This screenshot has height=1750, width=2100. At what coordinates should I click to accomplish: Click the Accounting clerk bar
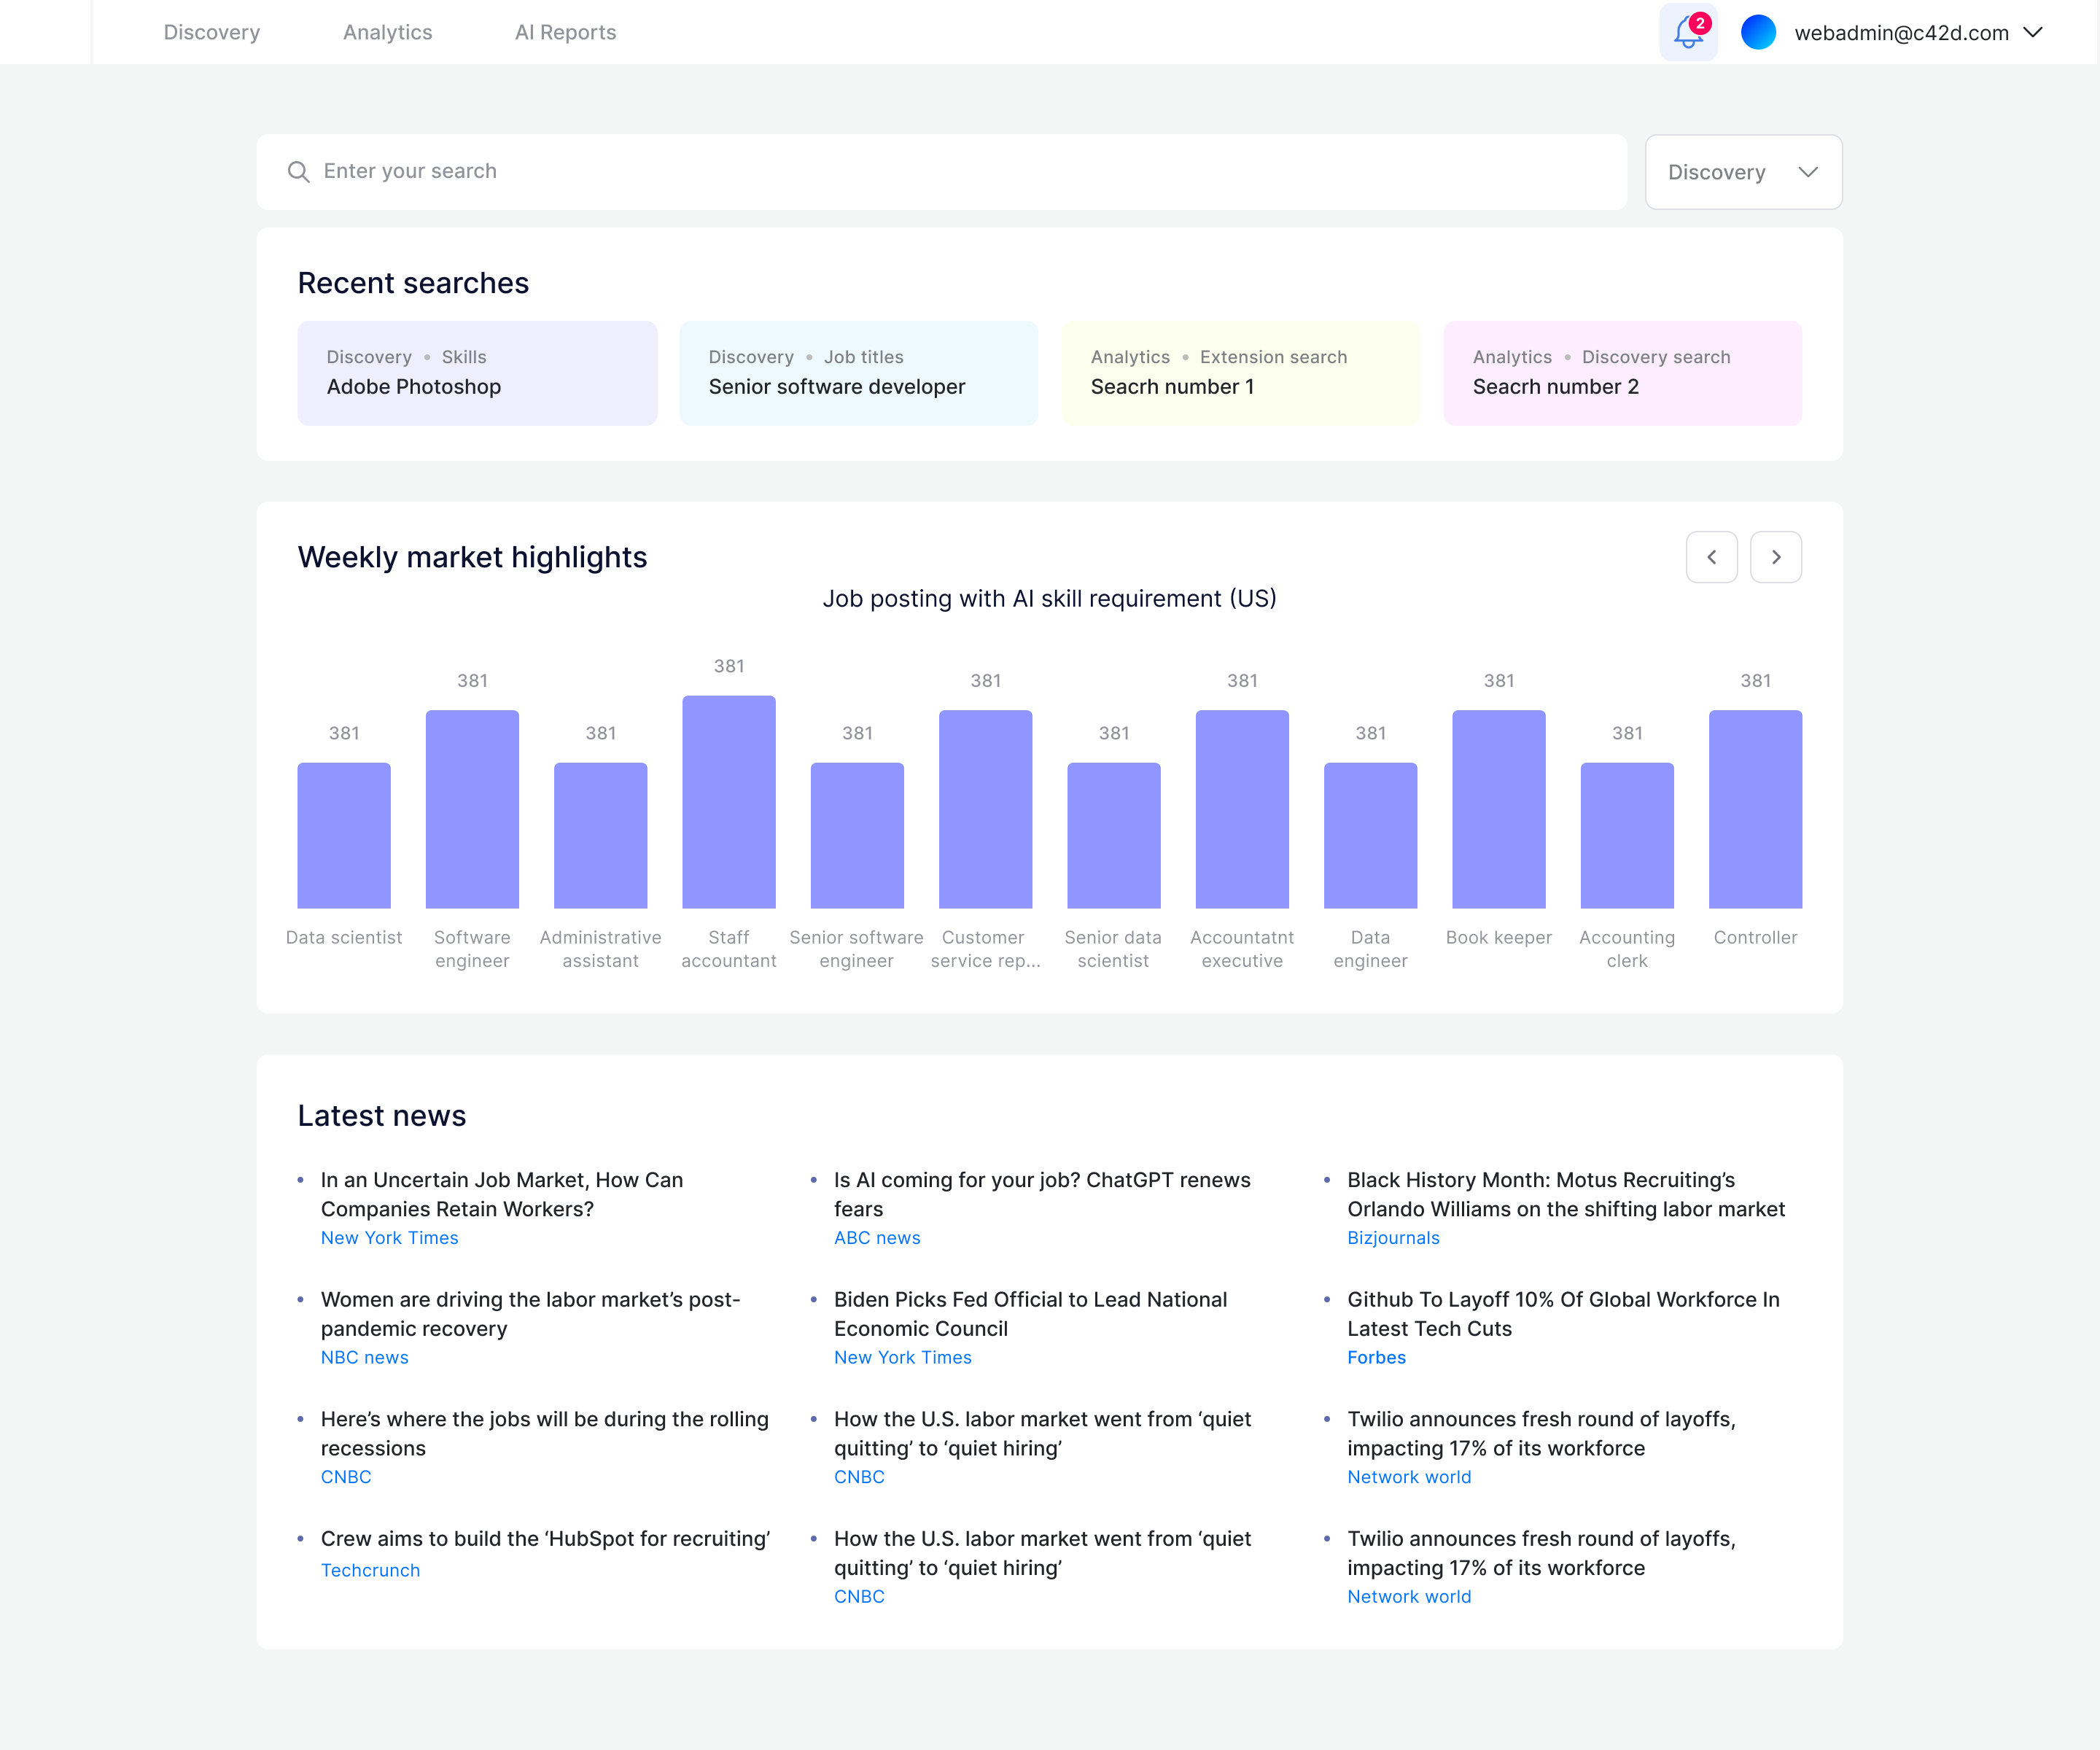pos(1627,836)
